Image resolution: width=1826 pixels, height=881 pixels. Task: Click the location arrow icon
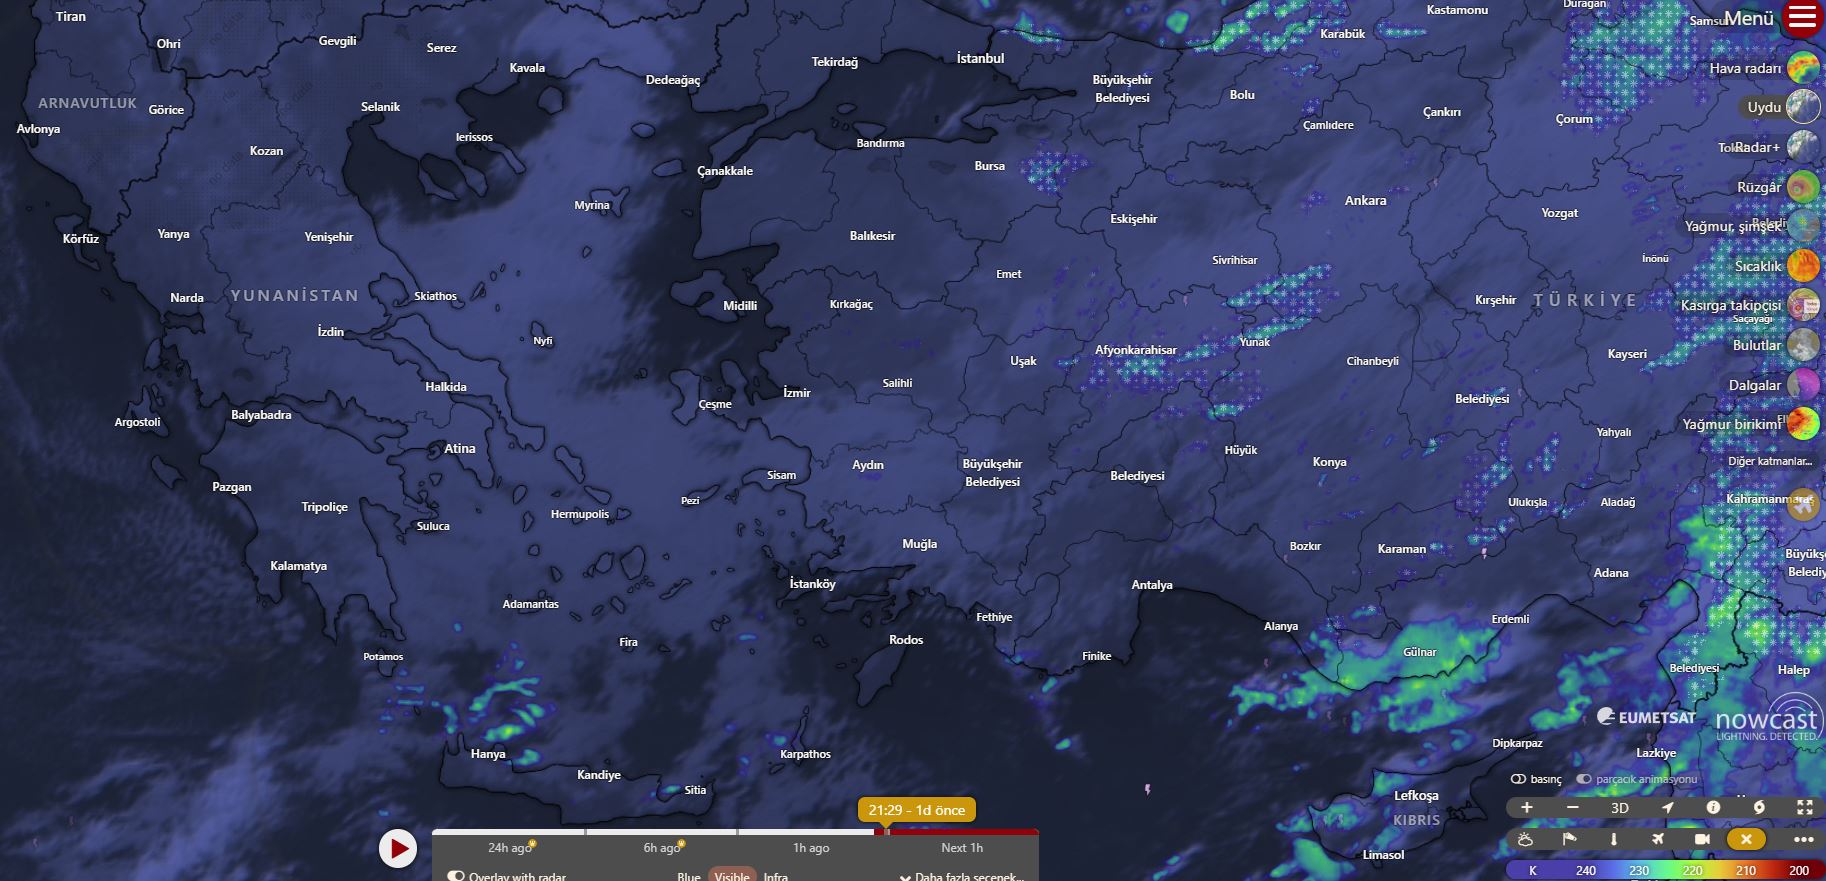coord(1667,808)
